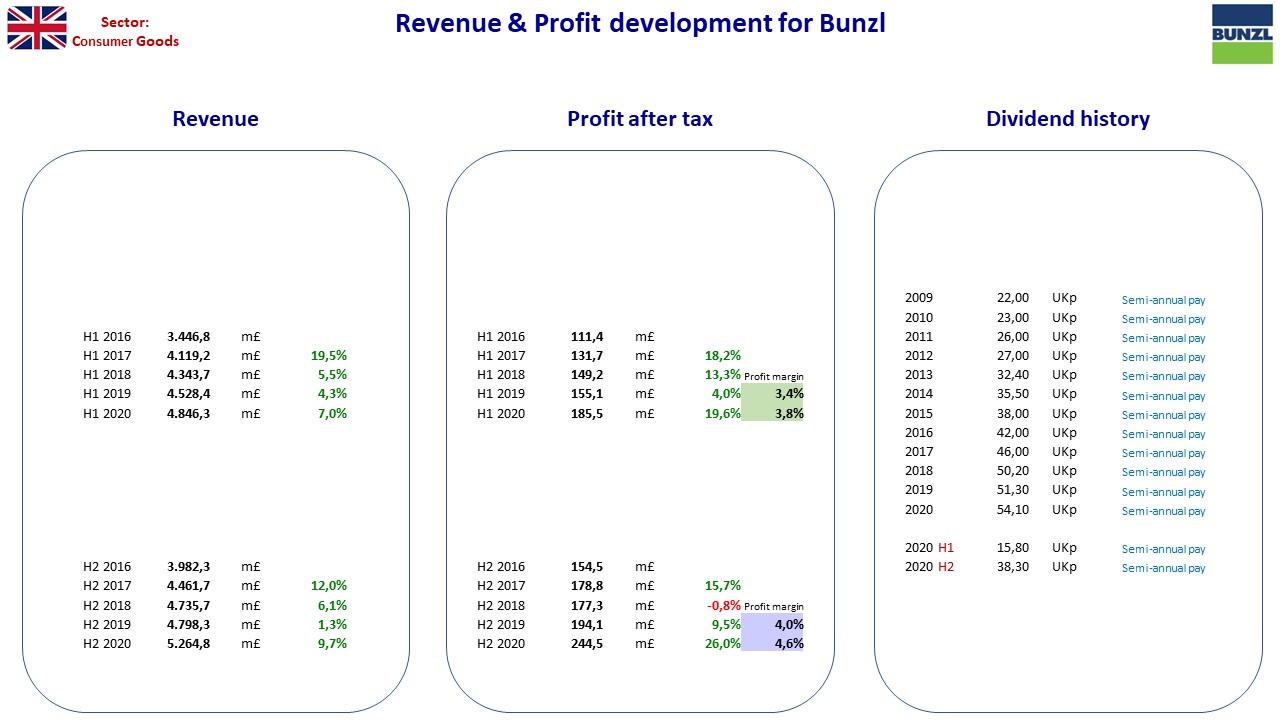The width and height of the screenshot is (1280, 720).
Task: Click the red H1 label in dividends
Action: (x=946, y=547)
